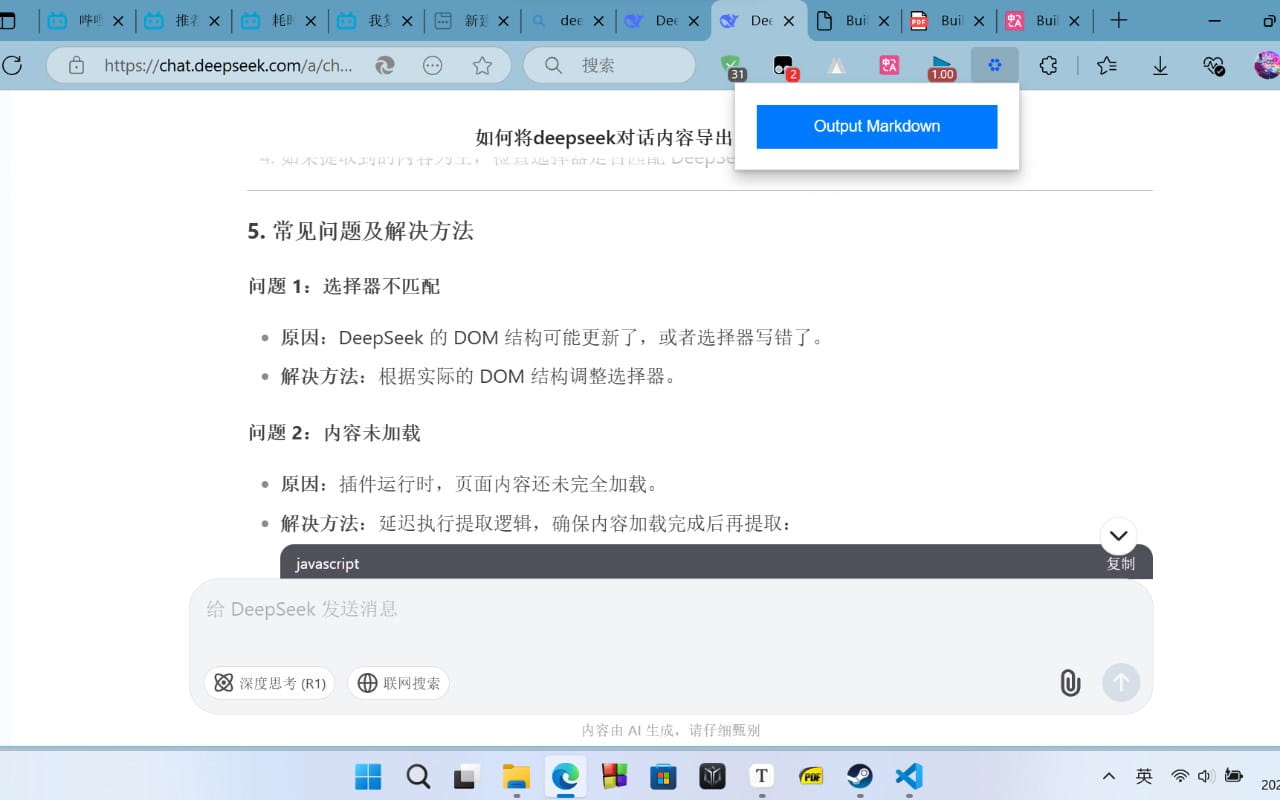
Task: Click the refresh page icon
Action: [x=12, y=66]
